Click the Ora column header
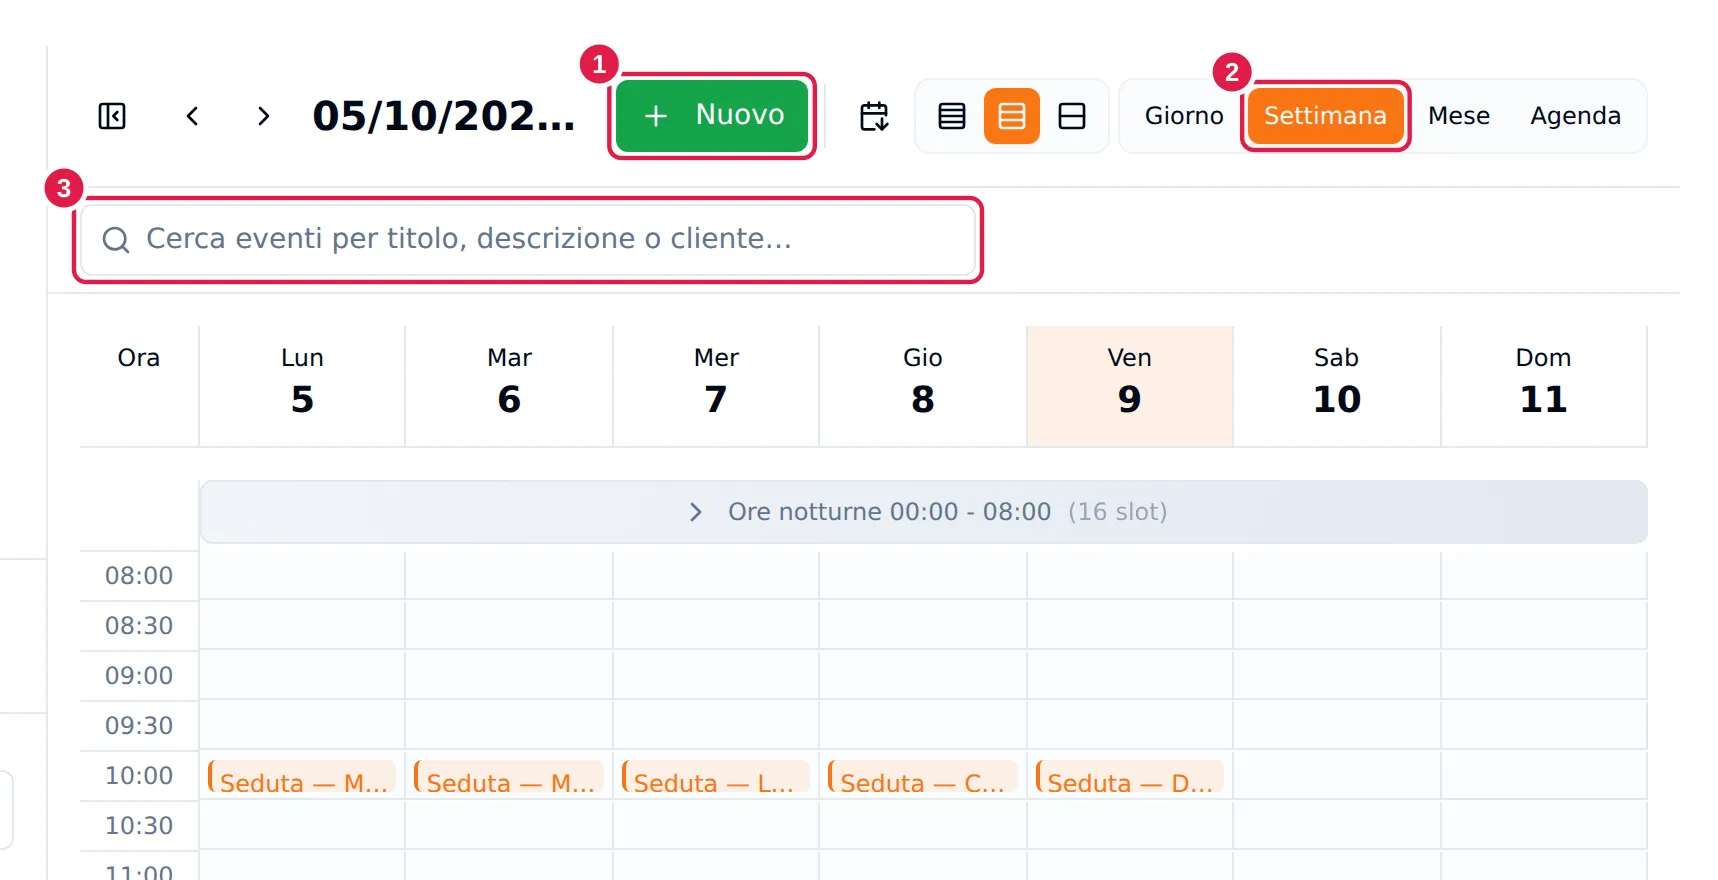This screenshot has width=1718, height=880. click(139, 358)
